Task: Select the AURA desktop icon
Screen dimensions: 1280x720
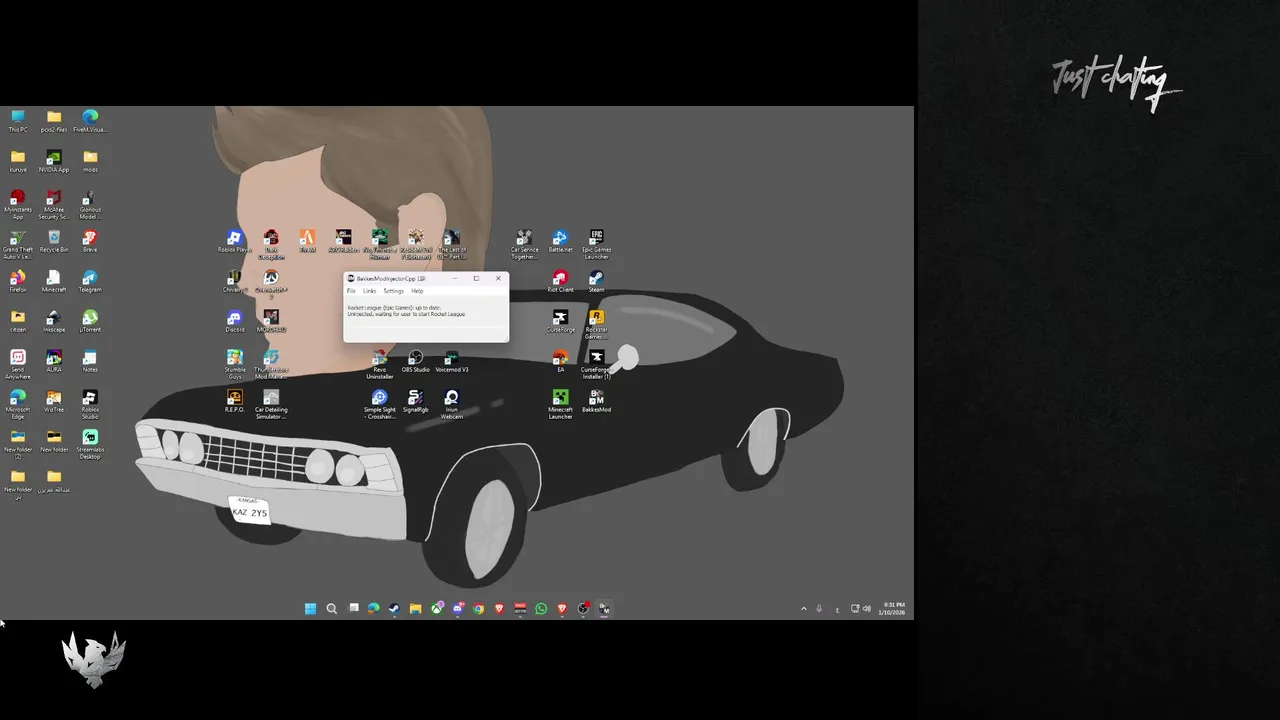Action: coord(54,361)
